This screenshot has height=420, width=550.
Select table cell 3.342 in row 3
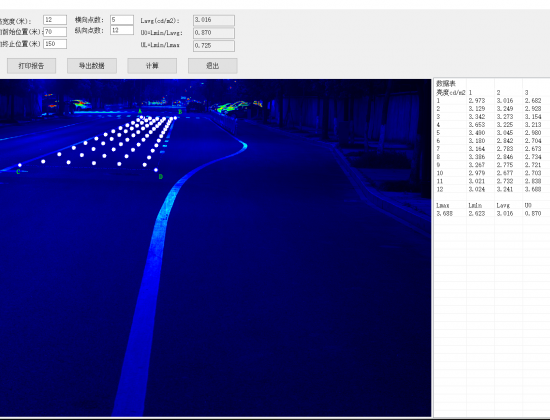pyautogui.click(x=477, y=116)
